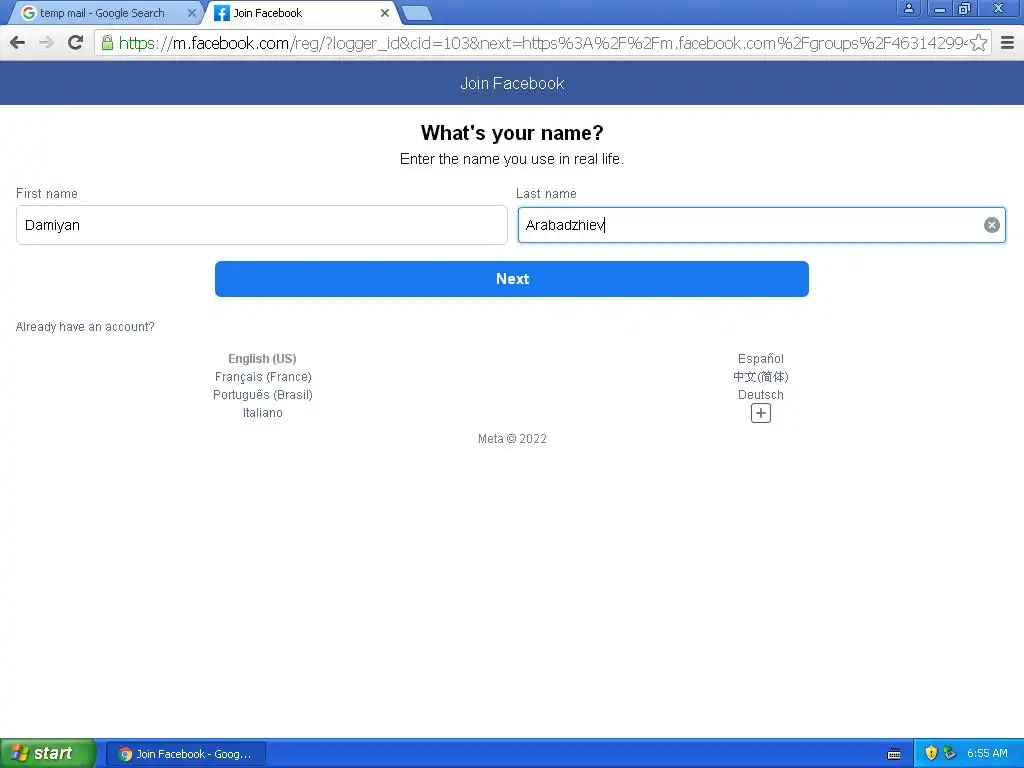Select the English (US) language entry
1024x768 pixels.
coord(262,359)
